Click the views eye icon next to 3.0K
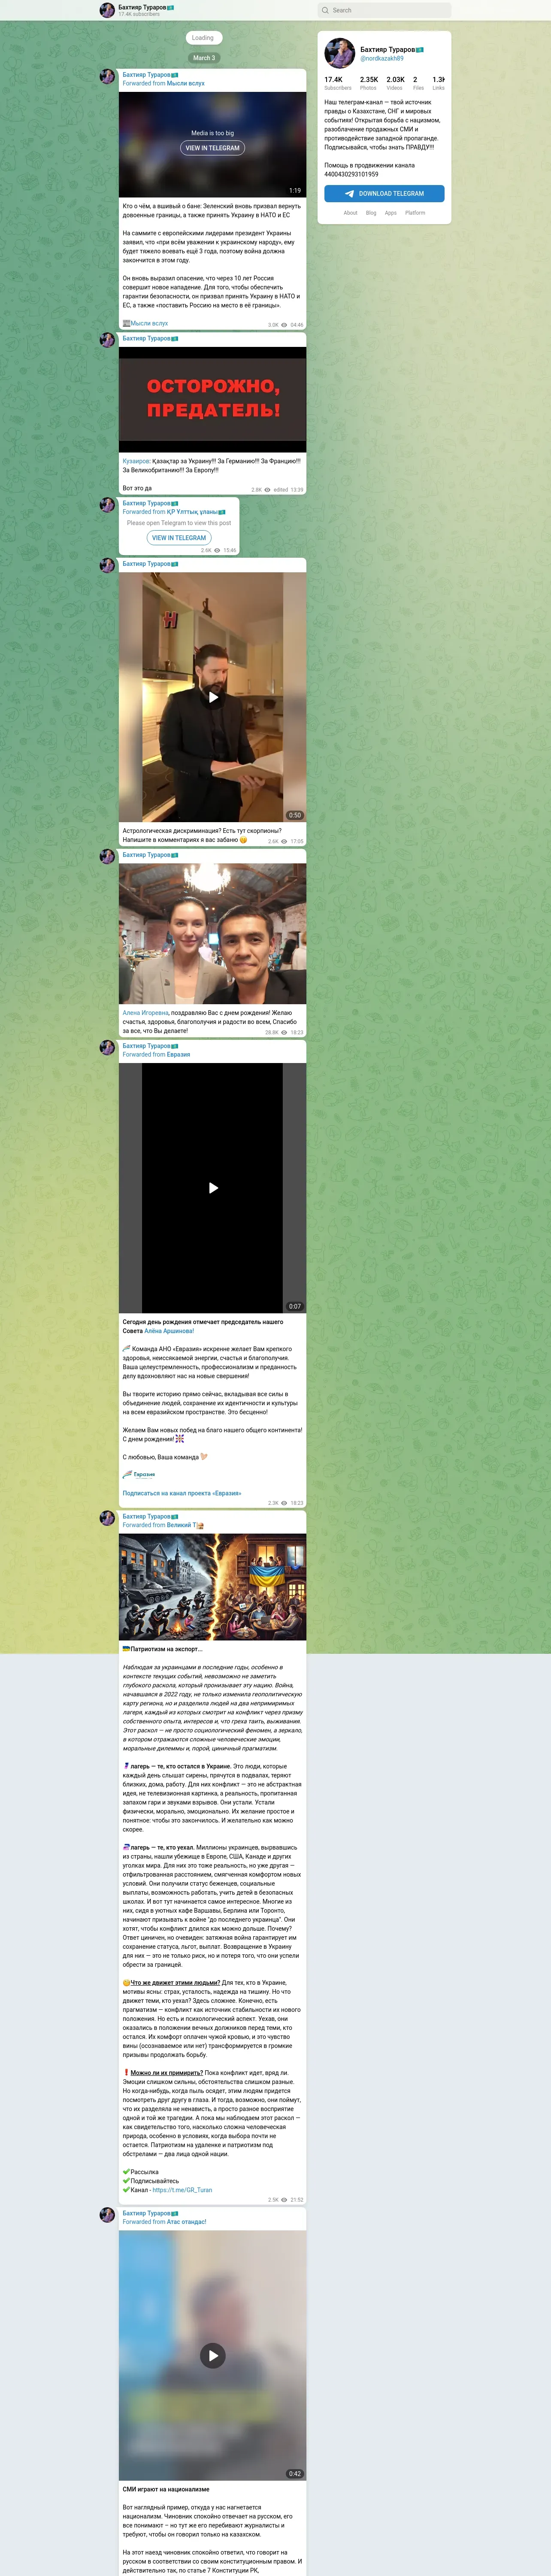 [284, 324]
